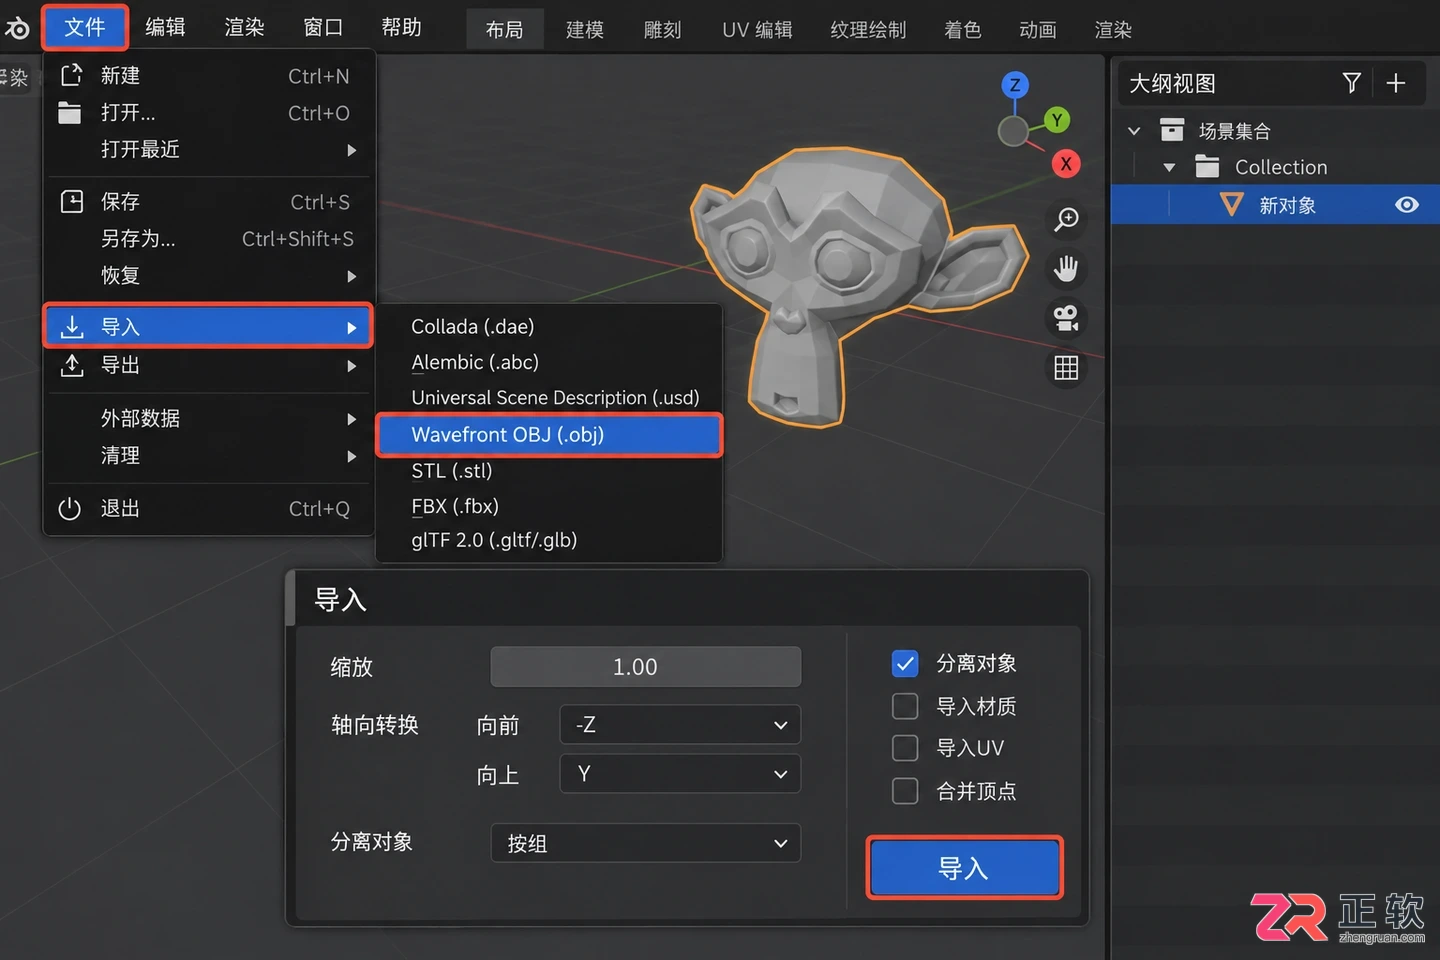Click the Blender logo icon
Image resolution: width=1440 pixels, height=960 pixels.
click(17, 28)
